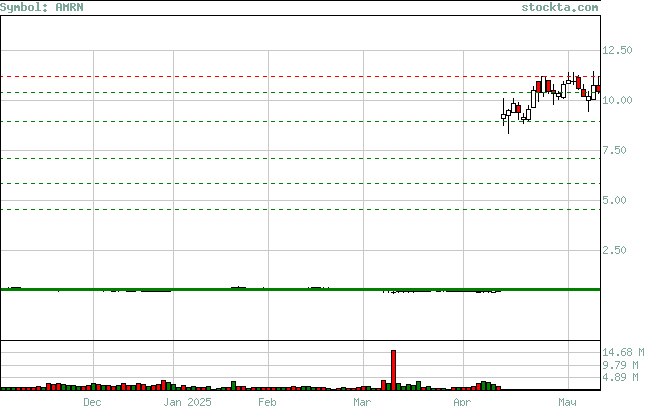Click the 'Symbol: AMRN' chart title
This screenshot has height=406, width=655.
(42, 8)
